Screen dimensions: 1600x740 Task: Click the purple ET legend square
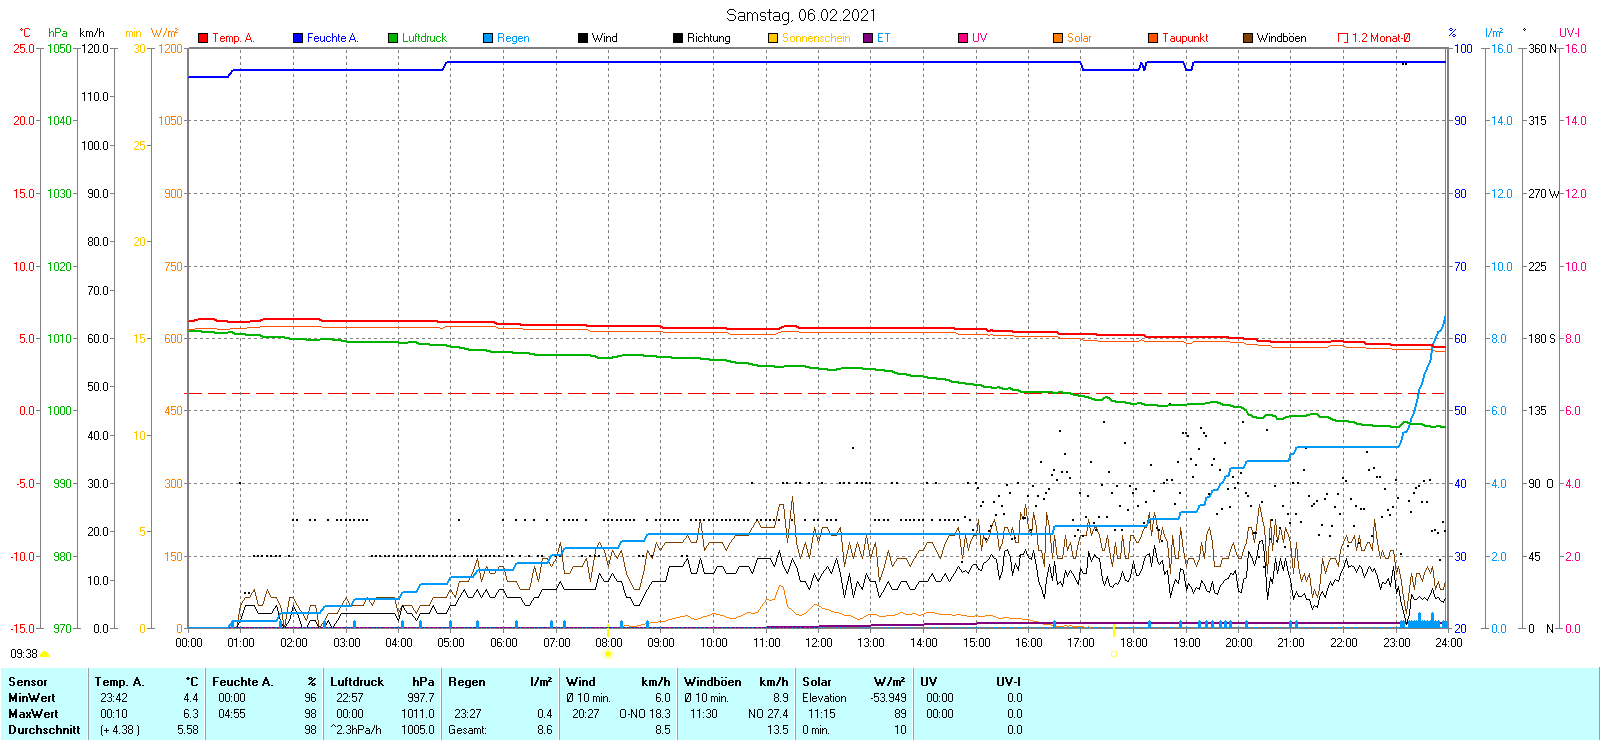tap(868, 38)
